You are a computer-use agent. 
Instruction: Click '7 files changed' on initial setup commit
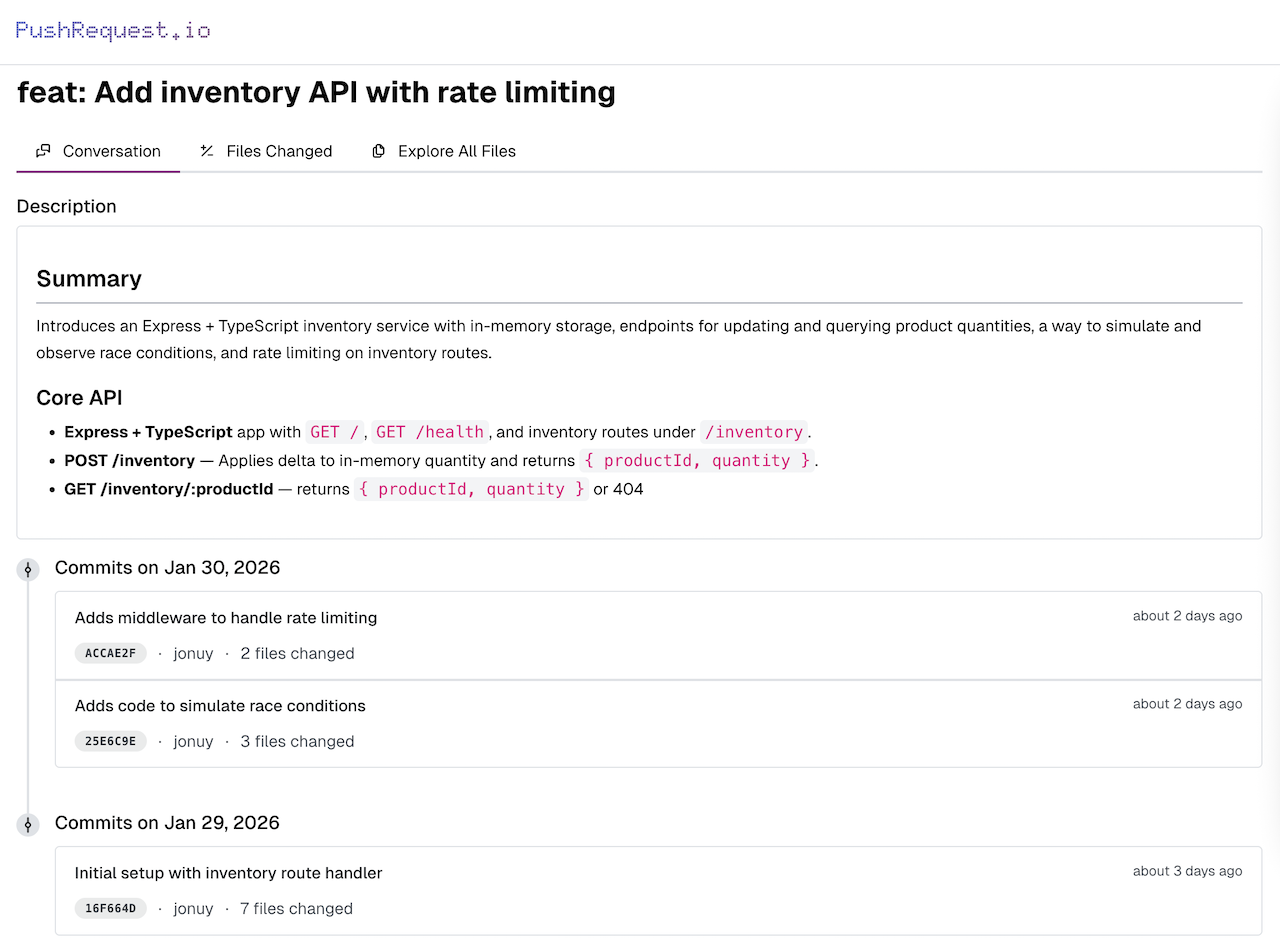click(x=296, y=908)
